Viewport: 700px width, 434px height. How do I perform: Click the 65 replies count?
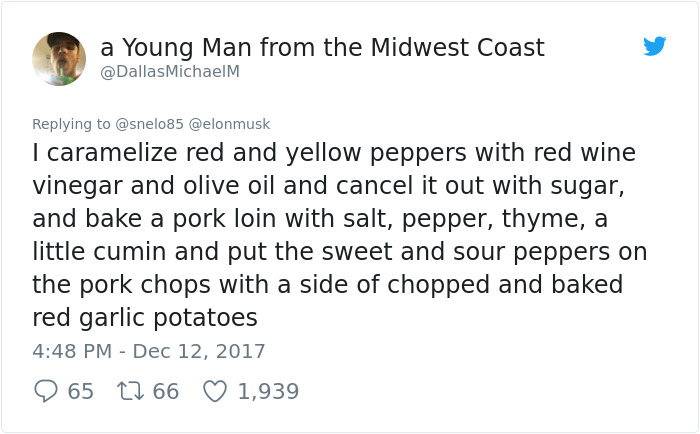80,391
